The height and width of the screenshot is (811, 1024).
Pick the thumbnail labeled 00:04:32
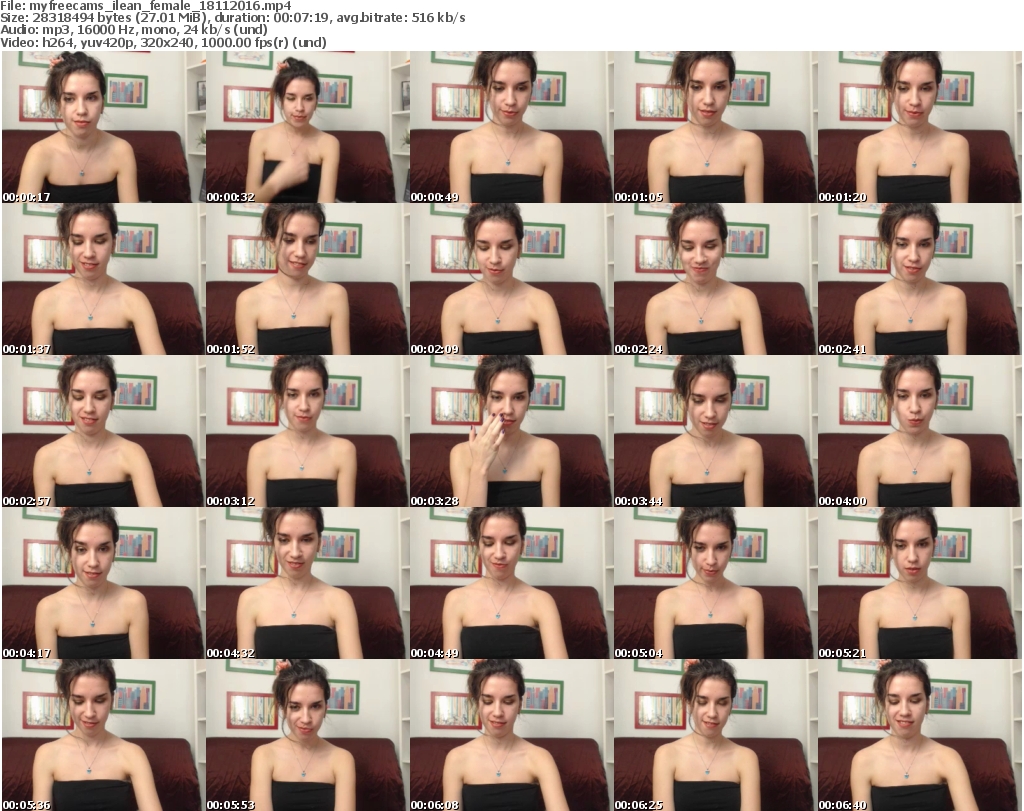coord(307,583)
